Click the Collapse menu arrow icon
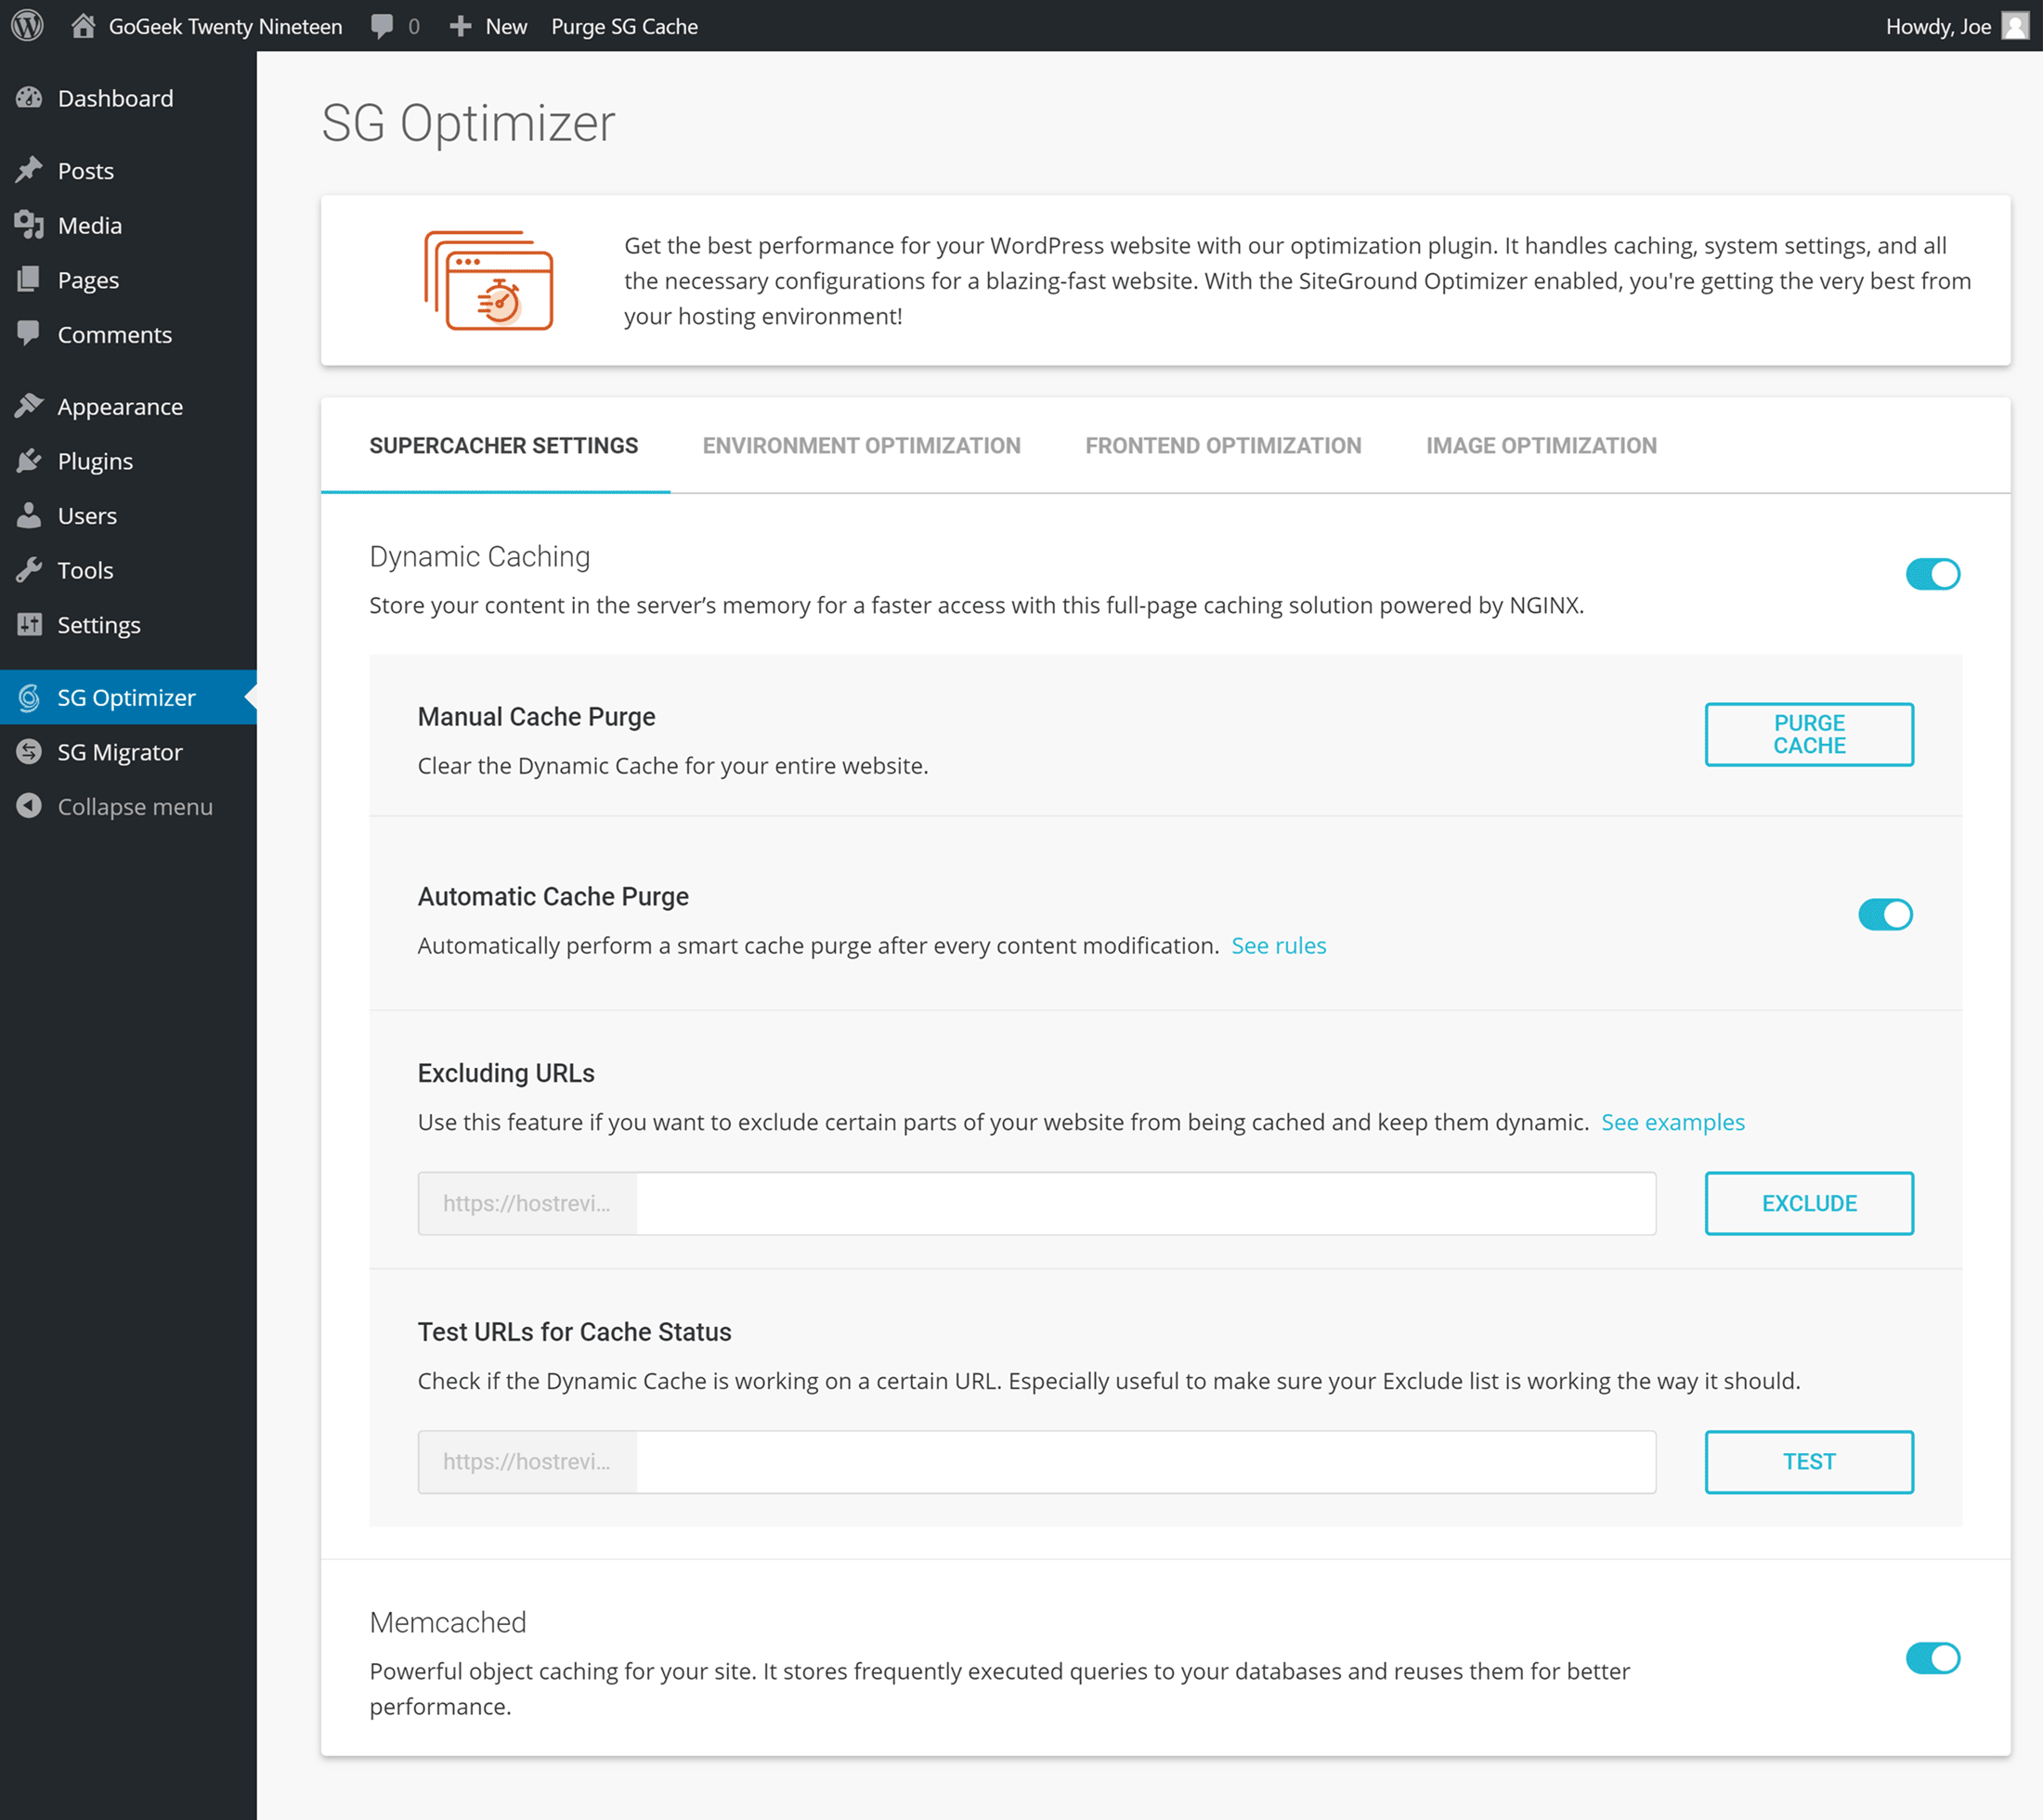 coord(29,806)
